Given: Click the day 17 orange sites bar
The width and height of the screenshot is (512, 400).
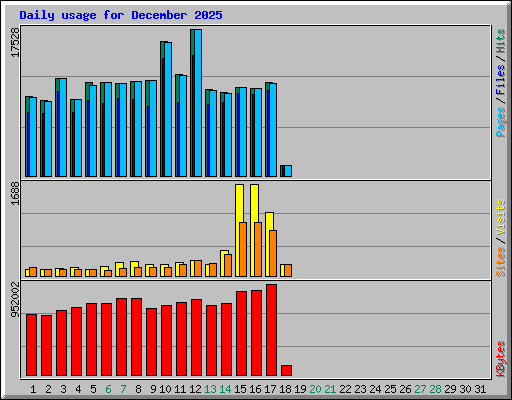Looking at the screenshot, I should pos(273,253).
